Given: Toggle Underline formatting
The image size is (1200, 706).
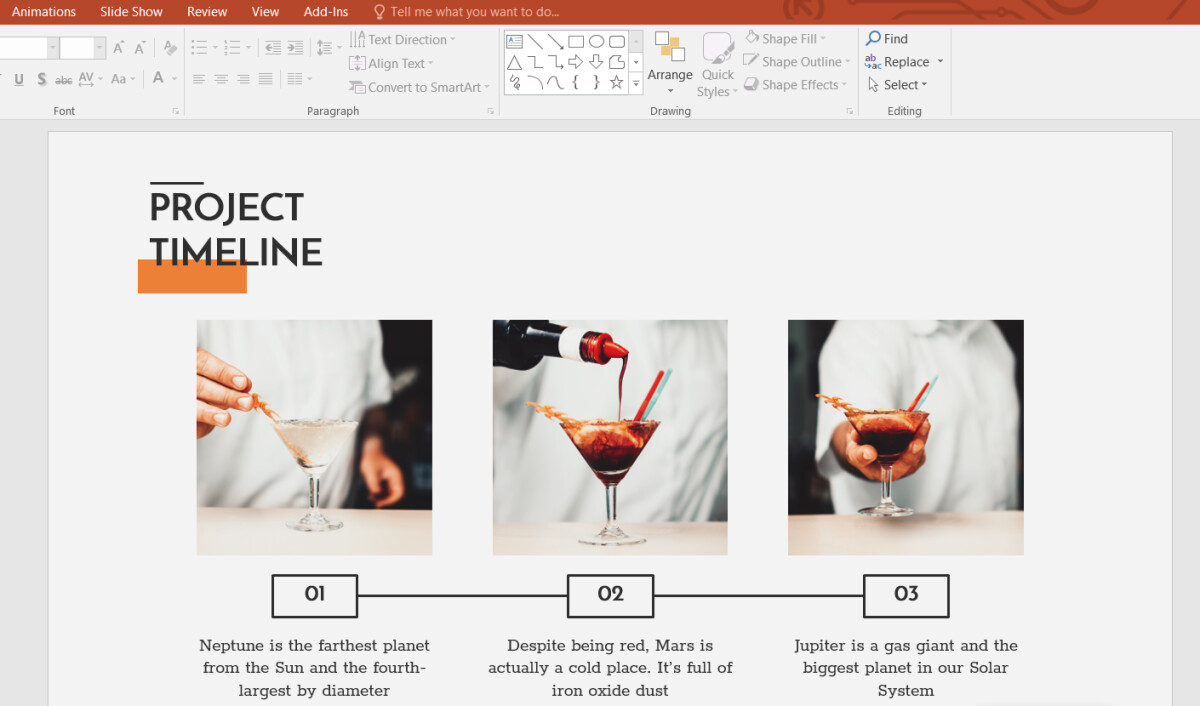Looking at the screenshot, I should click(x=19, y=78).
